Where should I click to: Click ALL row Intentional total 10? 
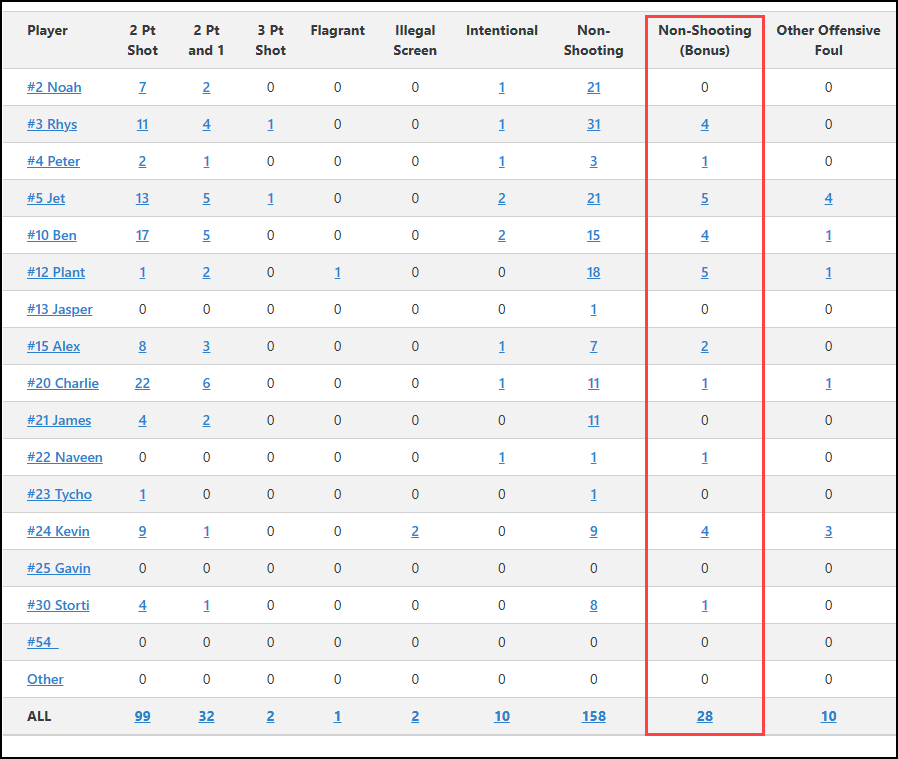click(x=502, y=716)
